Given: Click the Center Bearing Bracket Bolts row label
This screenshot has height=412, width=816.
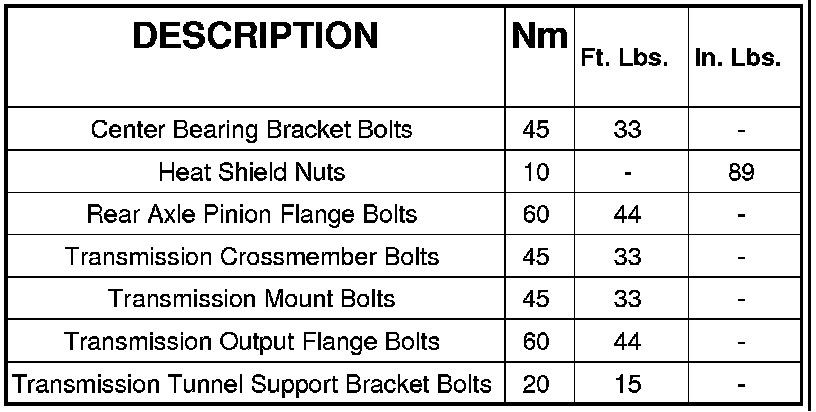Looking at the screenshot, I should [x=251, y=130].
